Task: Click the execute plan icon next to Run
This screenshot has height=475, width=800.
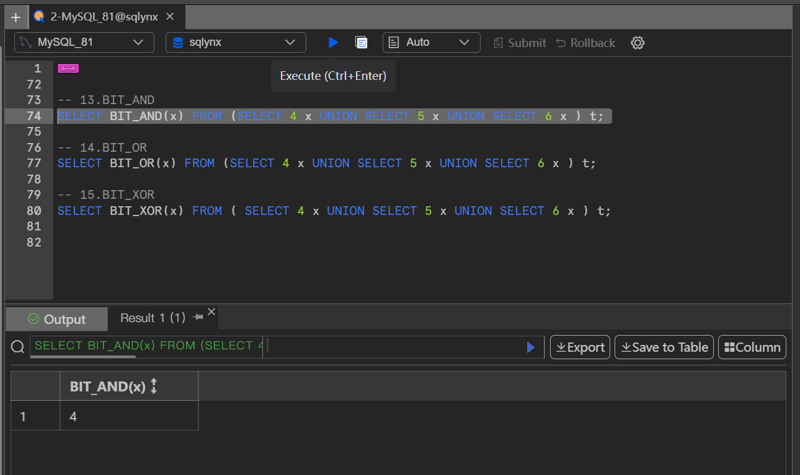Action: coord(361,42)
